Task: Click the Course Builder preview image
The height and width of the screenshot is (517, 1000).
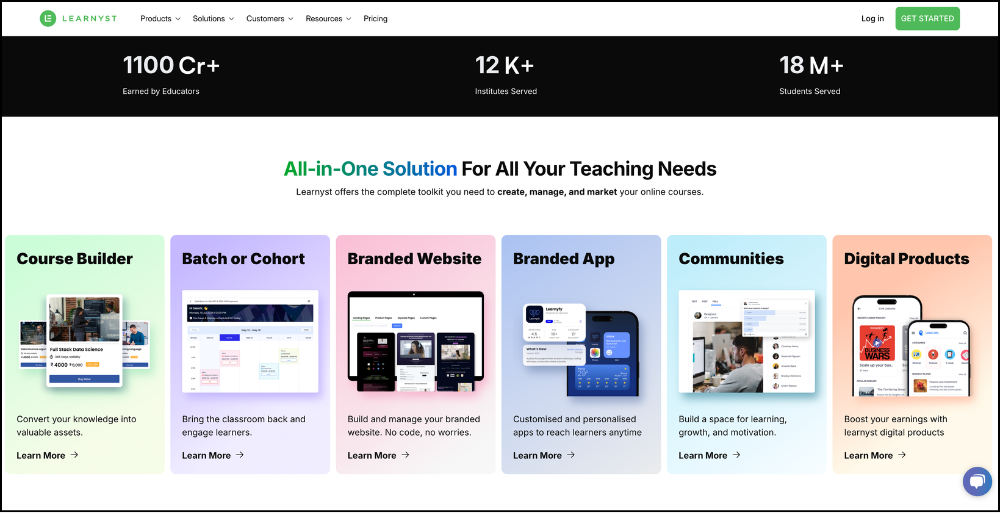Action: pyautogui.click(x=84, y=340)
